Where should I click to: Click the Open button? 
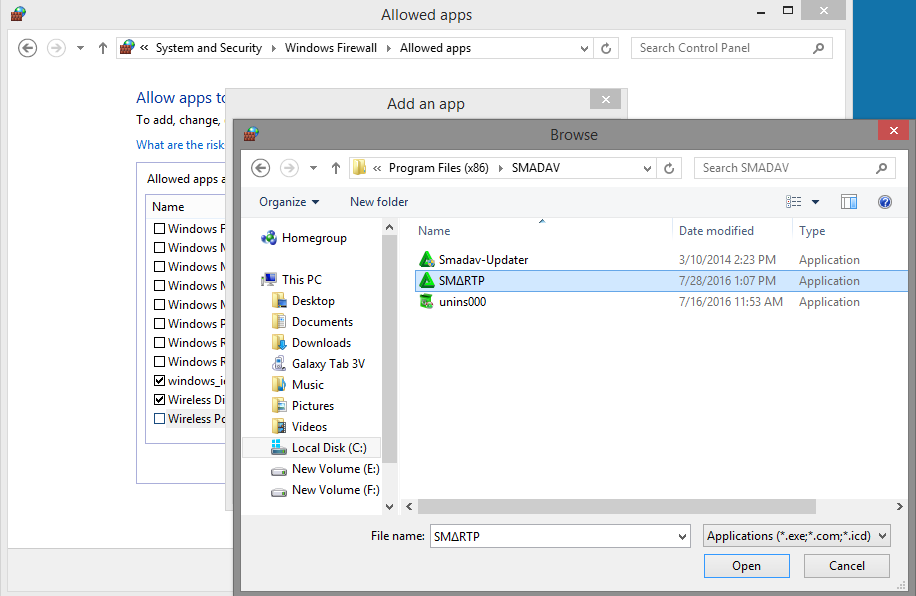747,566
